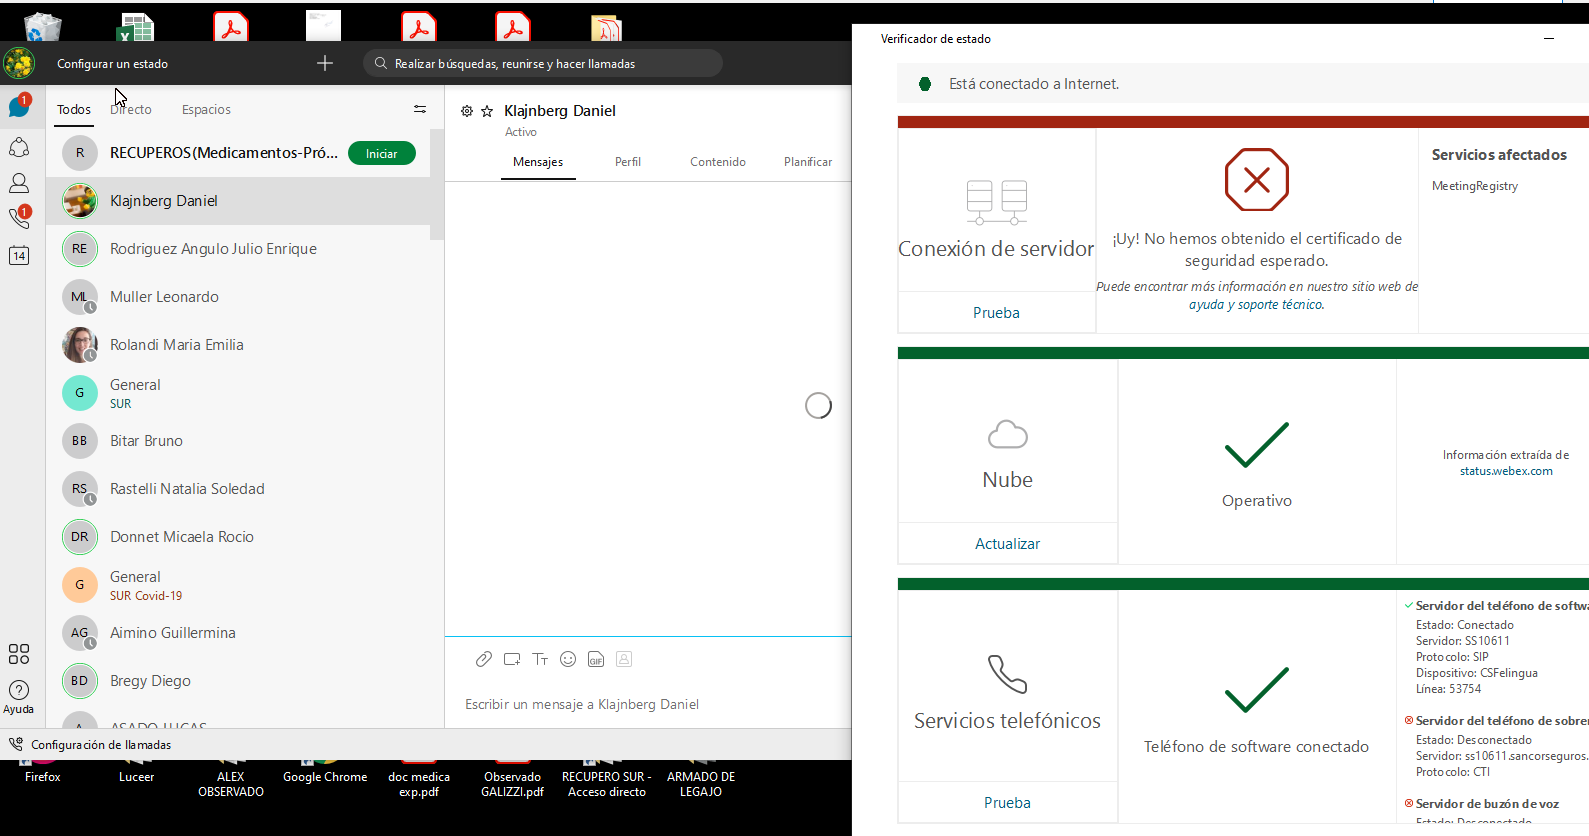Viewport: 1589px width, 836px height.
Task: Click the attachment paperclip icon
Action: 484,659
